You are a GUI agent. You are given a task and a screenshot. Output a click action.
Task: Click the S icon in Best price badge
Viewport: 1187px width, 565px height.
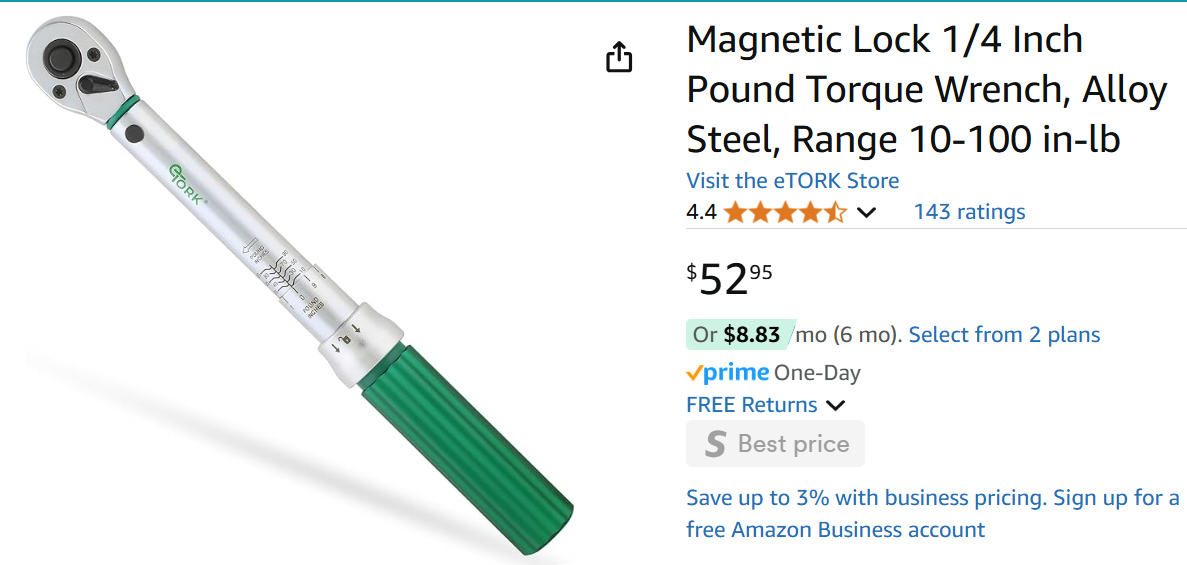715,444
